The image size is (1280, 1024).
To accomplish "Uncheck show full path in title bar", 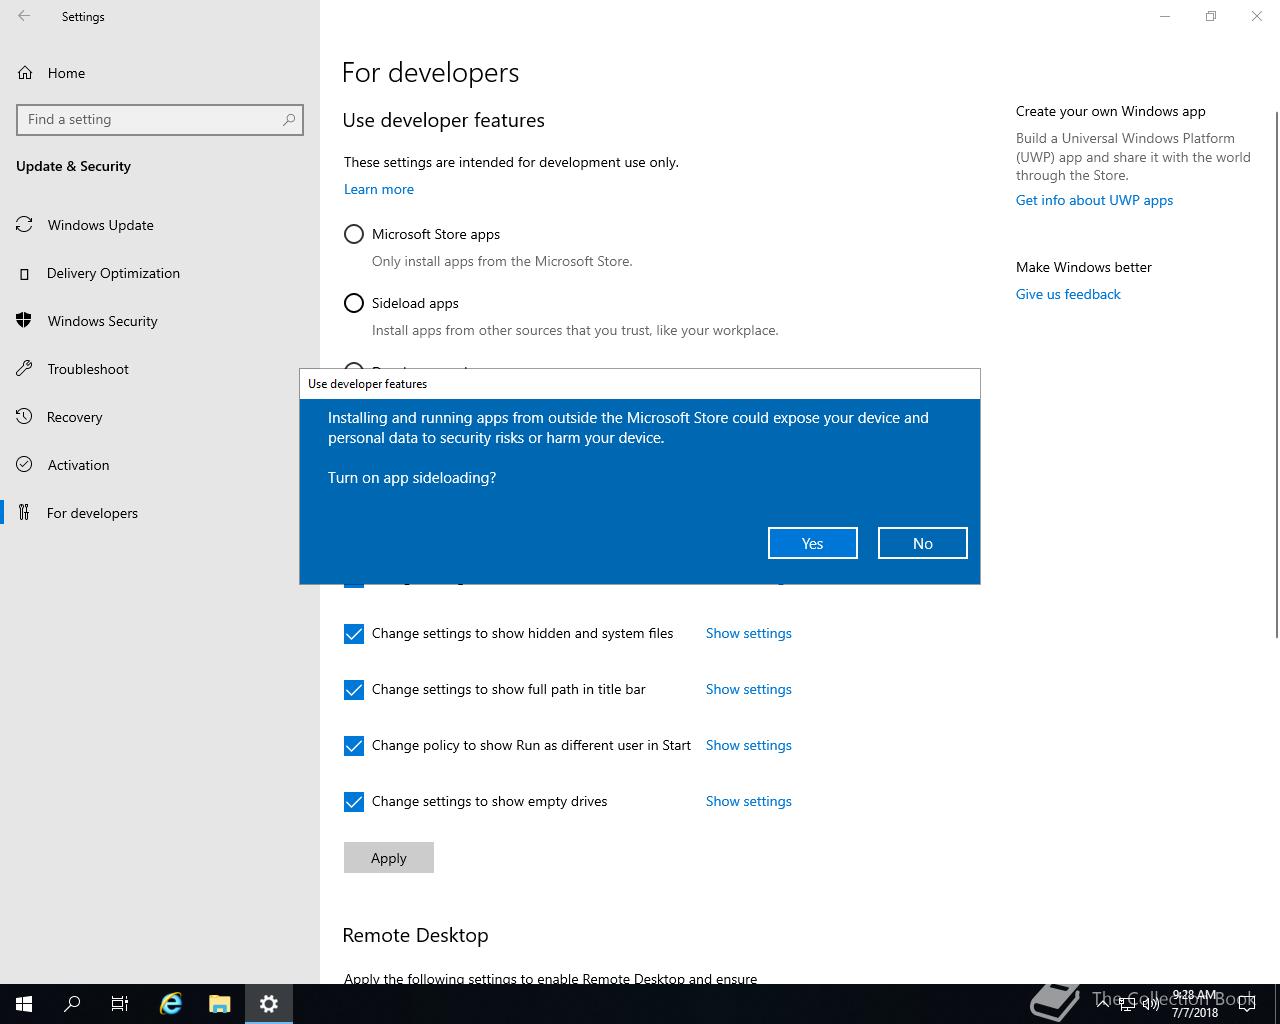I will tap(354, 690).
